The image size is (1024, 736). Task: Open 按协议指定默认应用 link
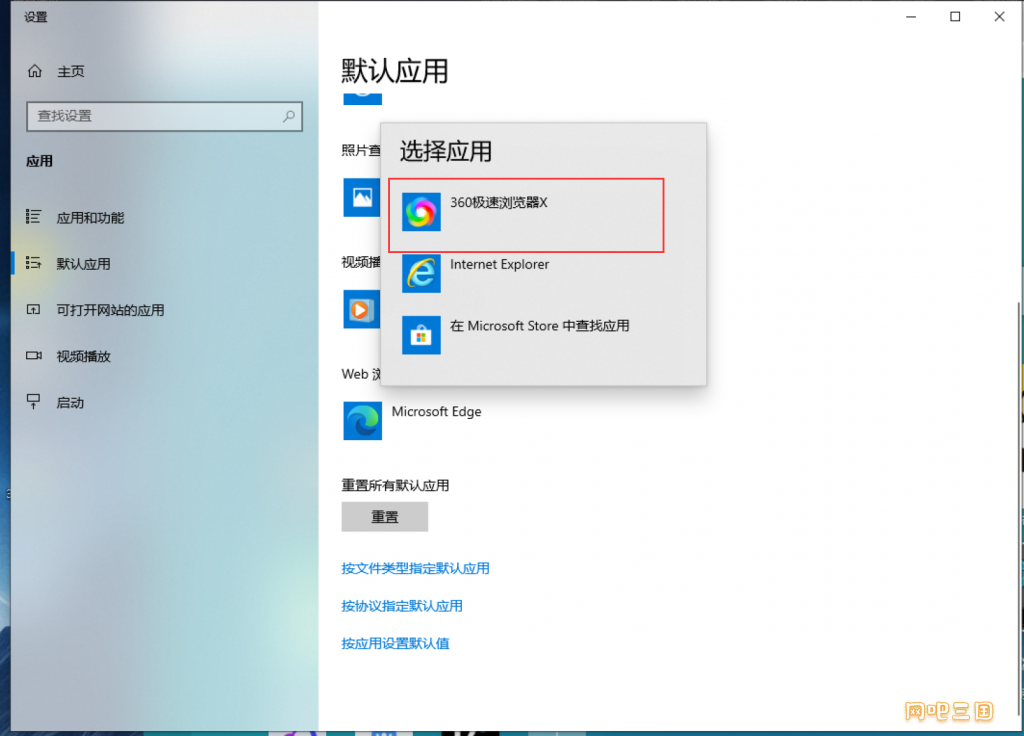coord(402,606)
